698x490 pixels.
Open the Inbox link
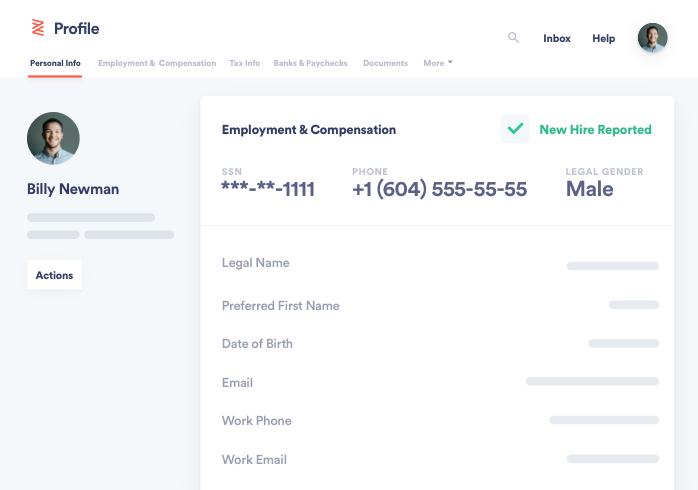[x=556, y=38]
